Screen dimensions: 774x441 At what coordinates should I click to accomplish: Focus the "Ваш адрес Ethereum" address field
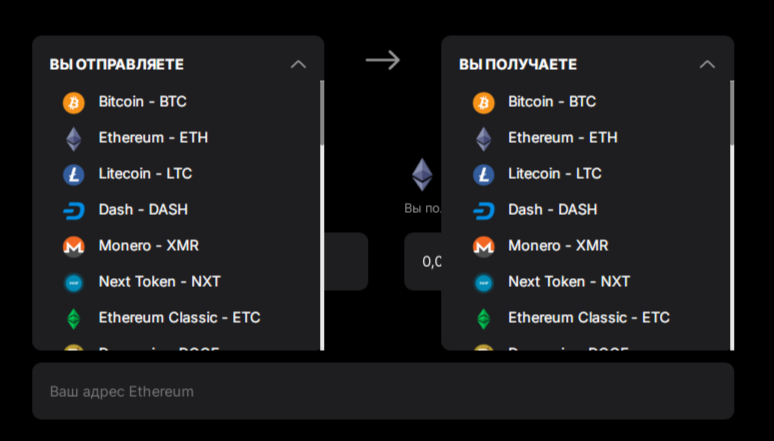click(383, 391)
